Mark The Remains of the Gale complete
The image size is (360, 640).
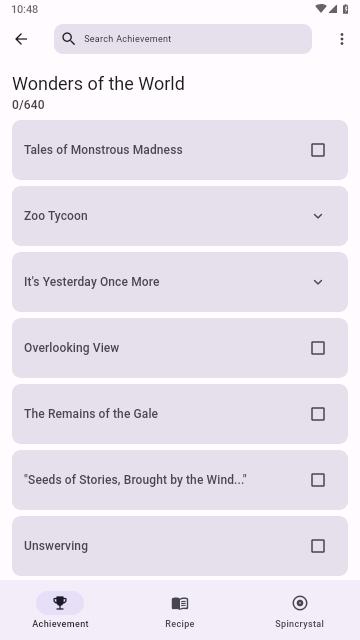pyautogui.click(x=318, y=414)
